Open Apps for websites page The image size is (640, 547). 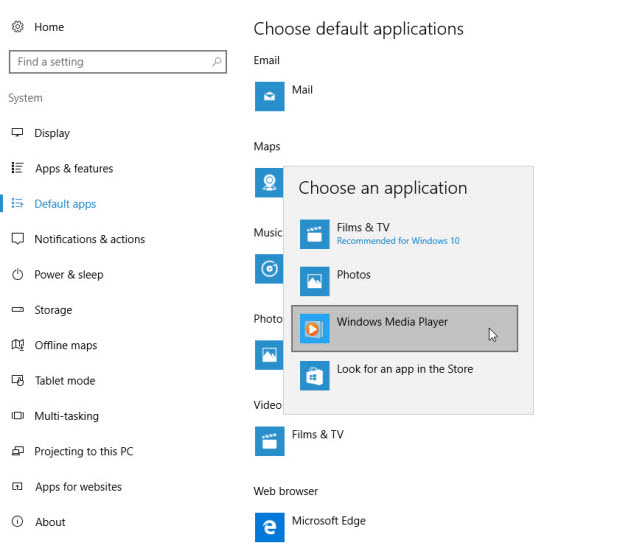pos(78,487)
